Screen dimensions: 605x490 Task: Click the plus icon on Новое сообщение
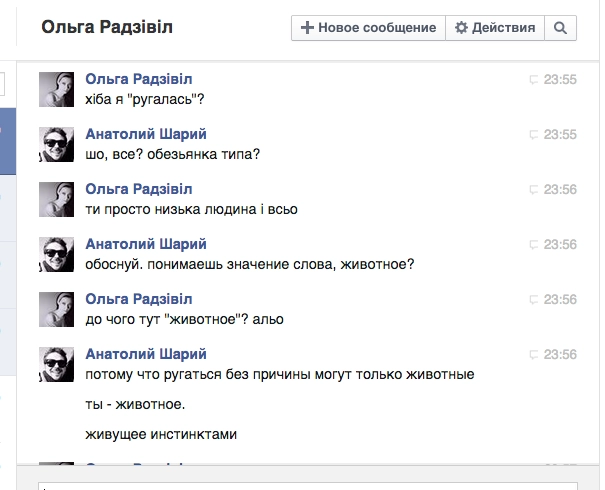pos(307,28)
